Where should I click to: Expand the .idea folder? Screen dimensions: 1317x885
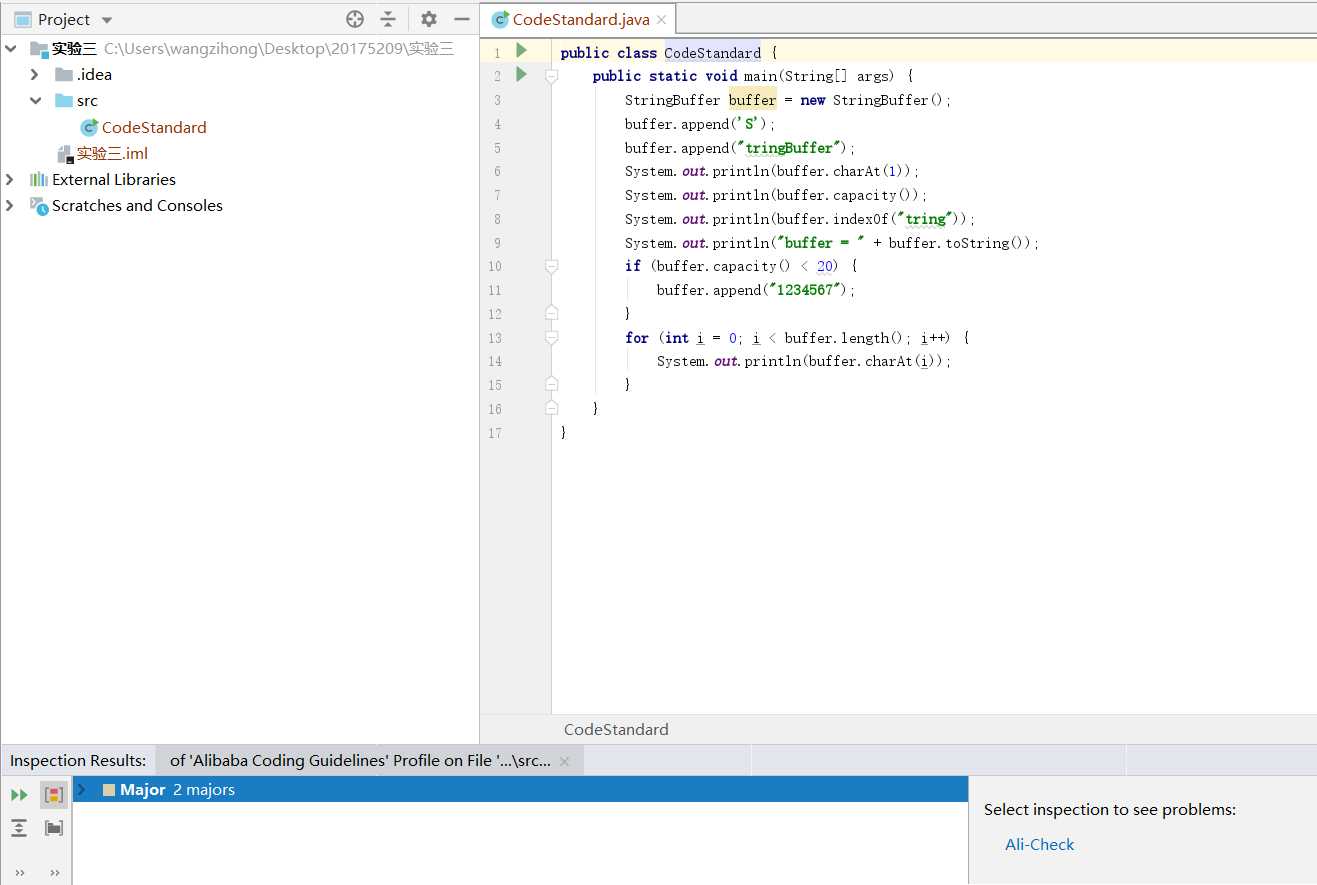click(35, 75)
